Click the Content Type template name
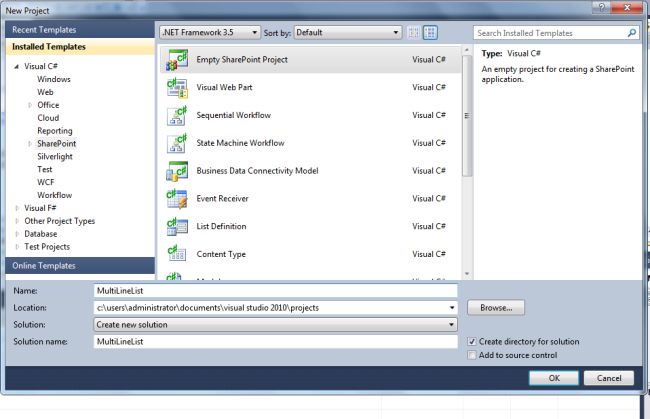 pos(221,254)
